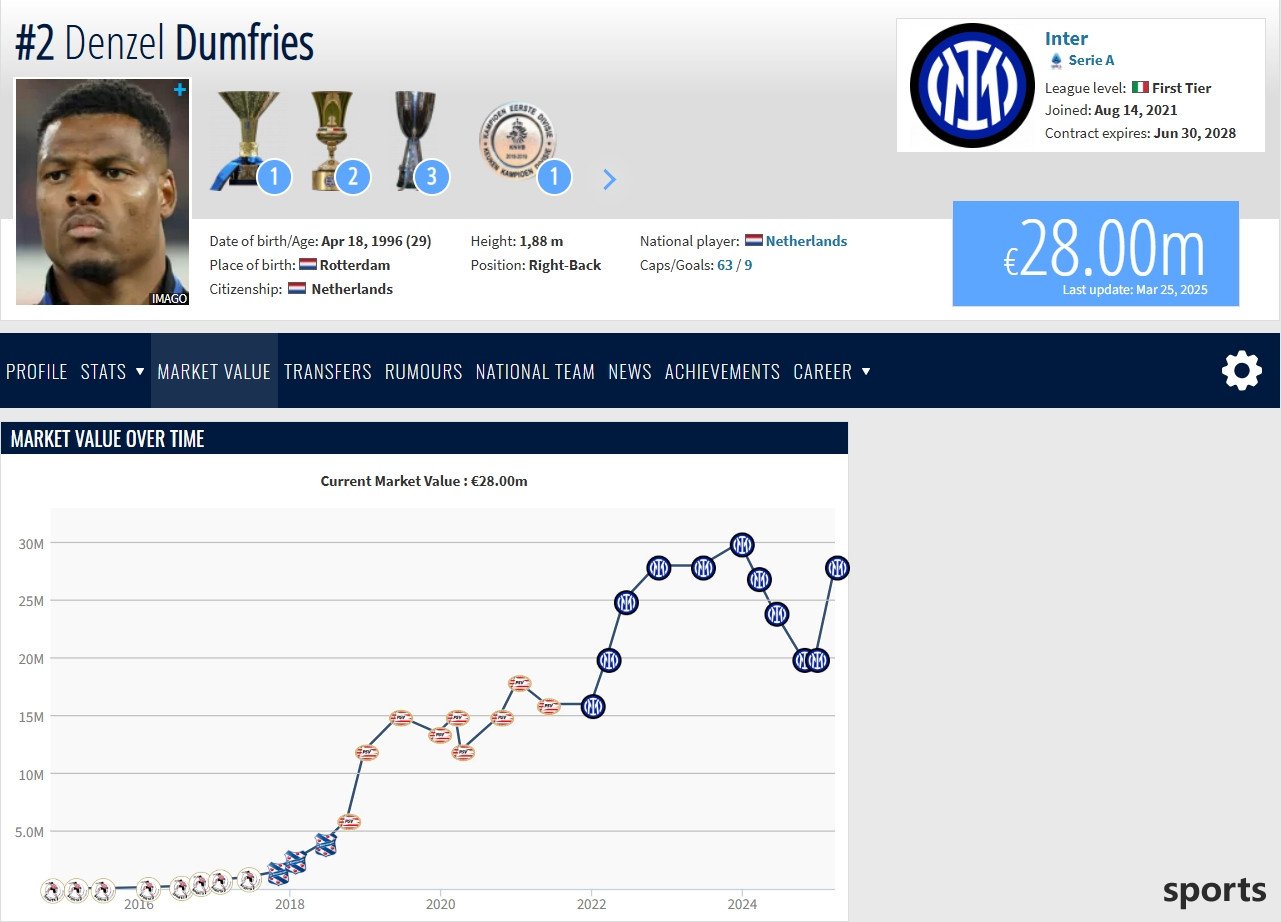The image size is (1281, 922).
Task: Click 'Current Market Value : €28.00m' chart title
Action: coord(424,481)
